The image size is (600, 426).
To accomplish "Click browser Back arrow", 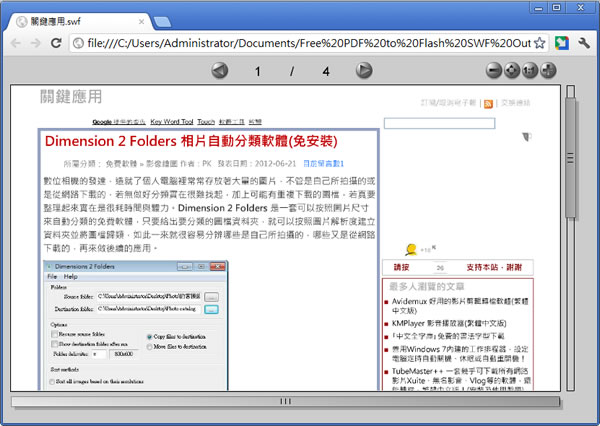I will tap(16, 43).
